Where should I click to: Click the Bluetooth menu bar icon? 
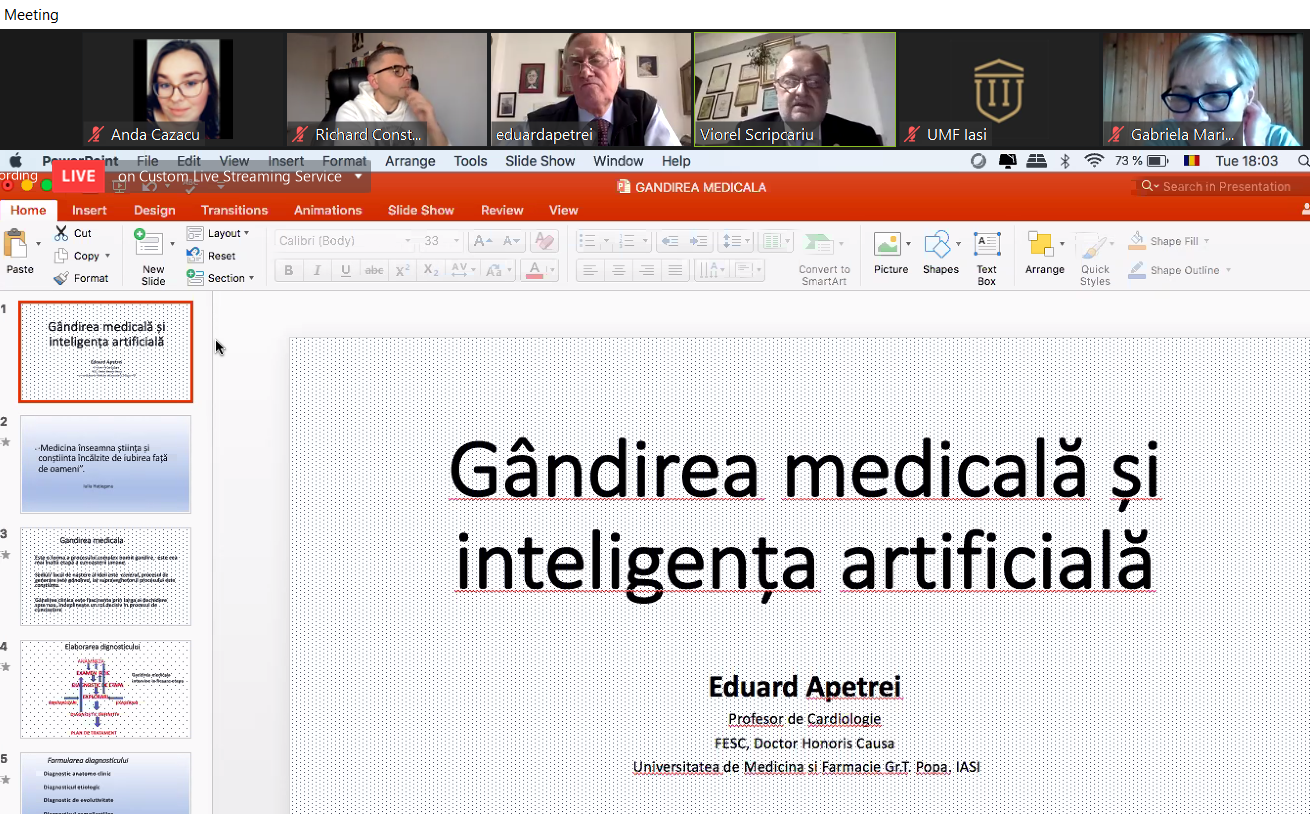[1065, 161]
